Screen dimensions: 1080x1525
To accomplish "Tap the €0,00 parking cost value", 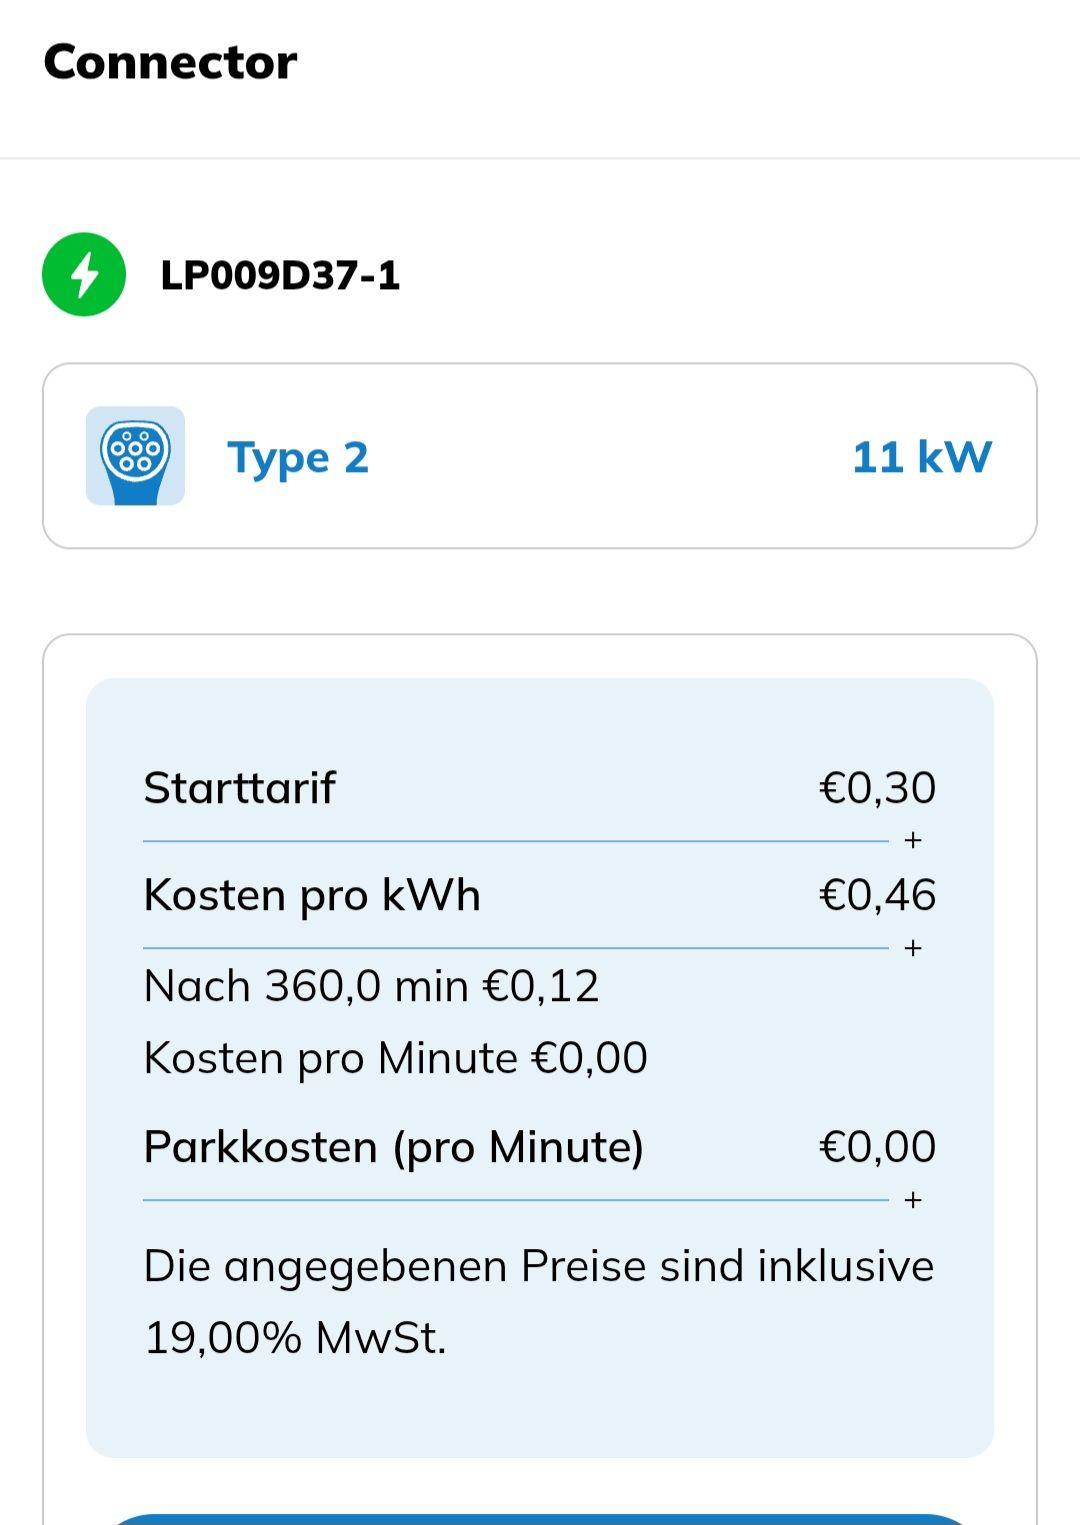I will click(877, 1147).
